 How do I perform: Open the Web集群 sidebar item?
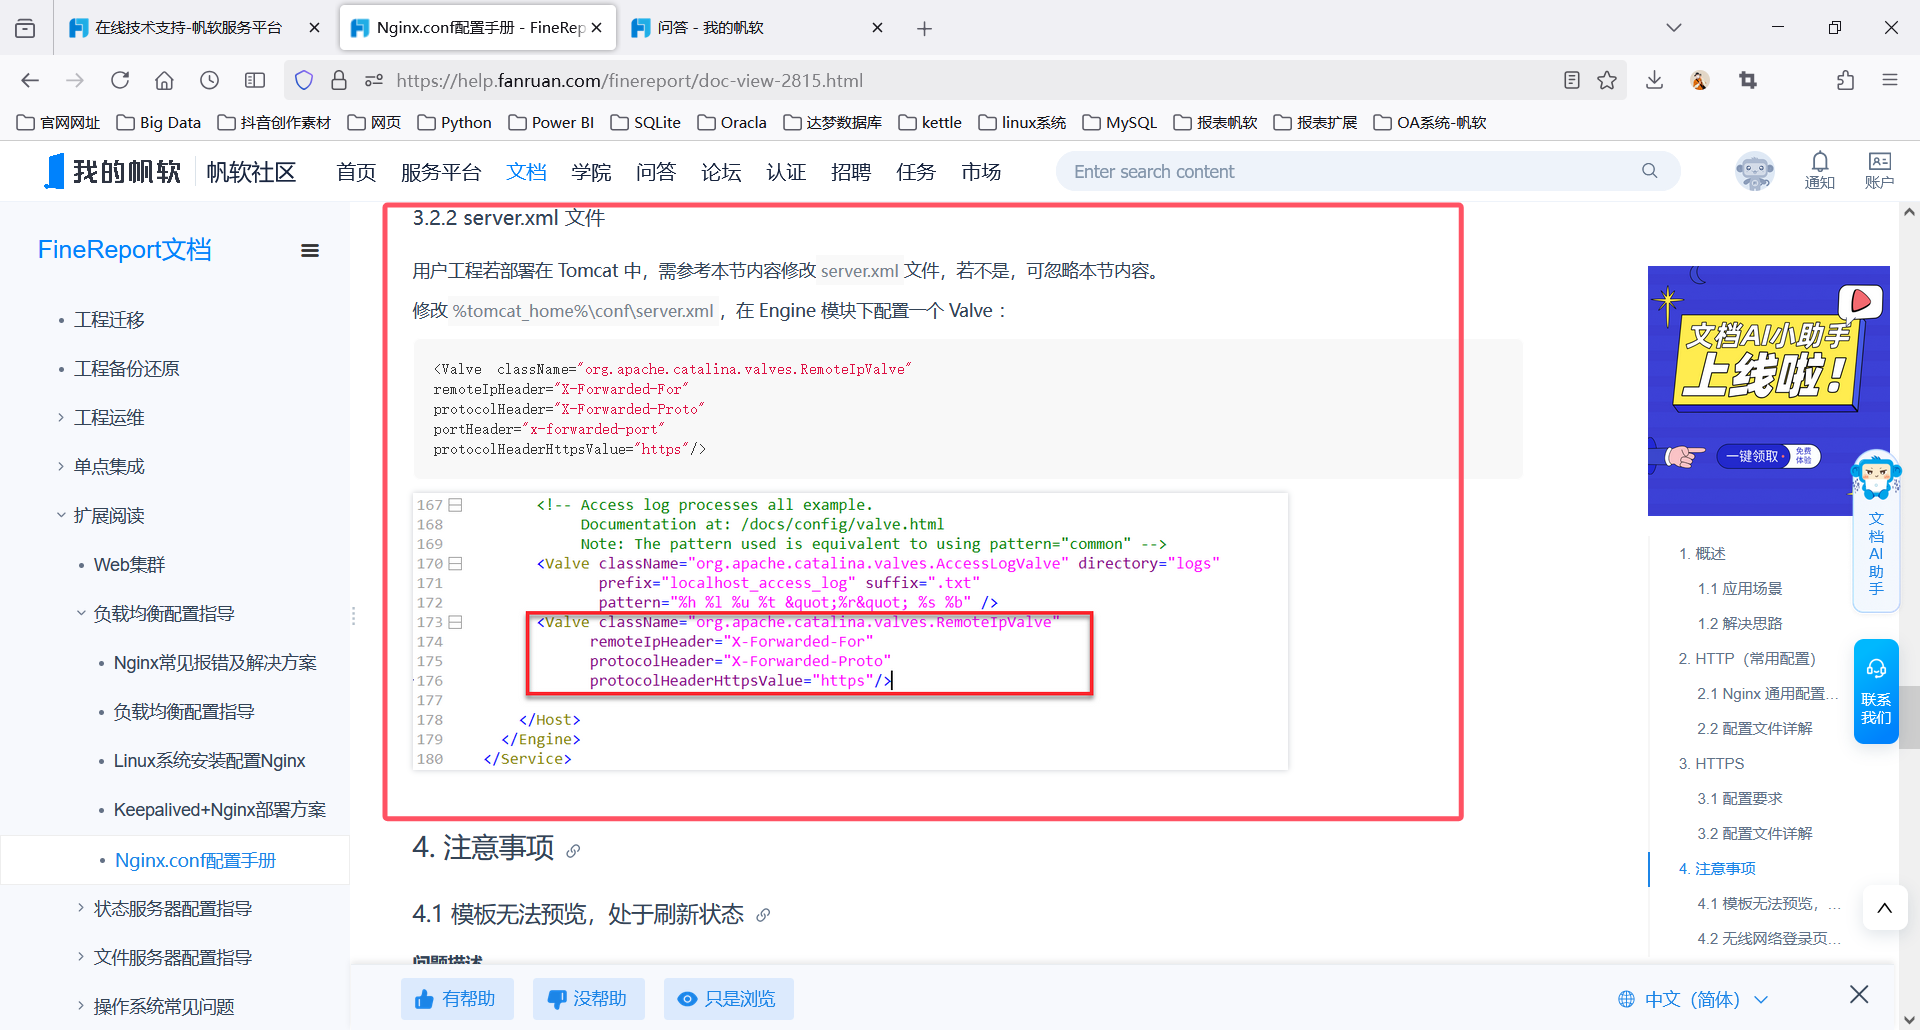point(129,565)
